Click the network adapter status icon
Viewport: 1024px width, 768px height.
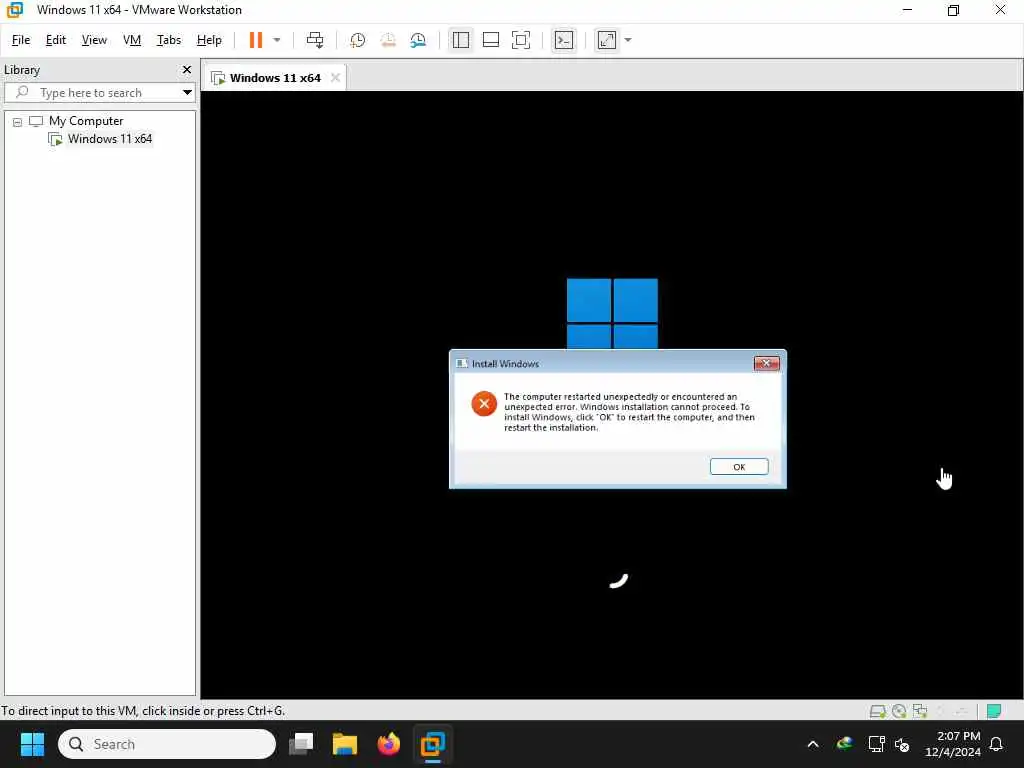(920, 711)
